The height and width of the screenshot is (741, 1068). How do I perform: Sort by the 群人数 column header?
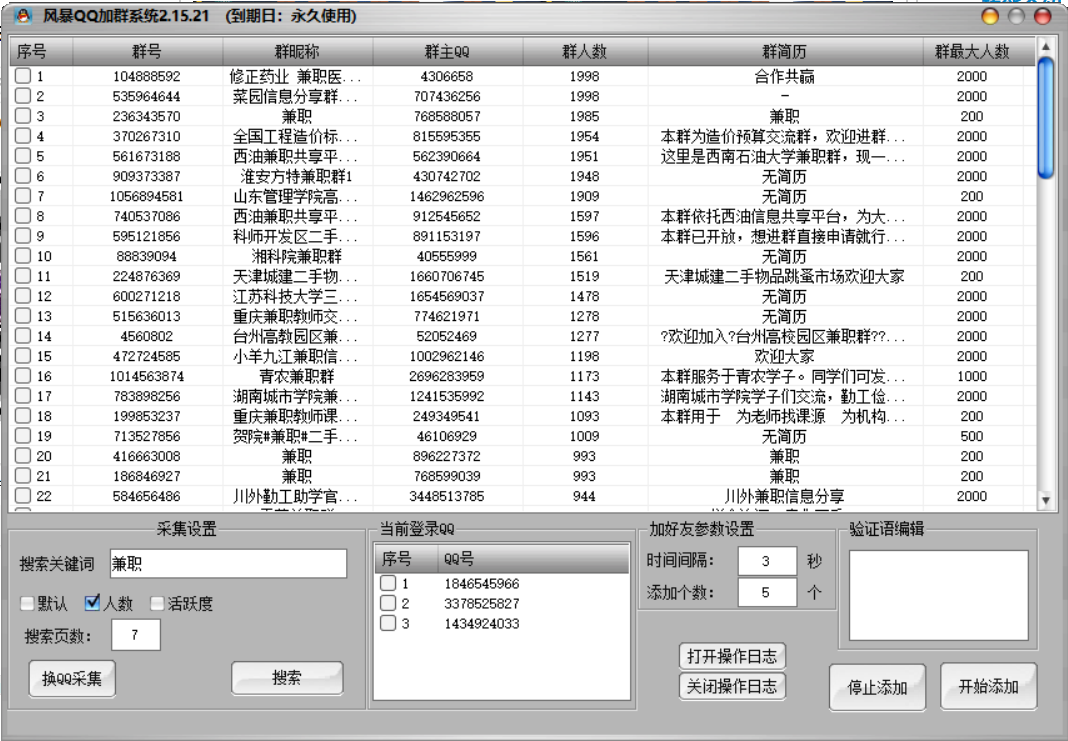pos(585,52)
